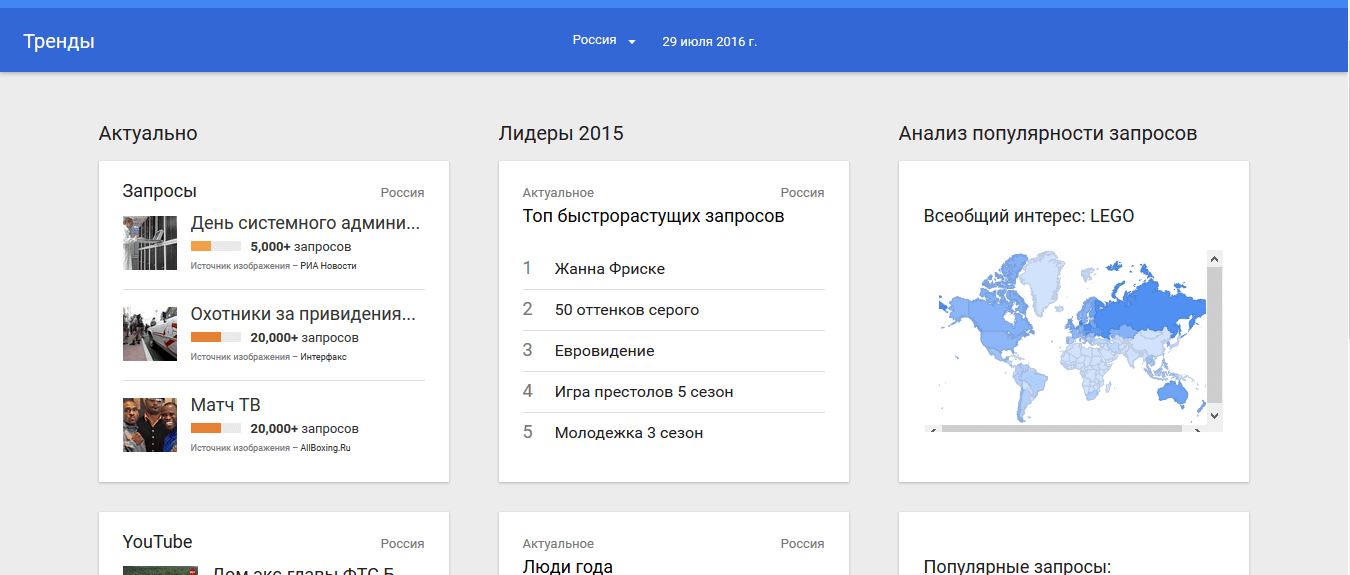
Task: Open the Охотники за привидения... query
Action: 303,314
